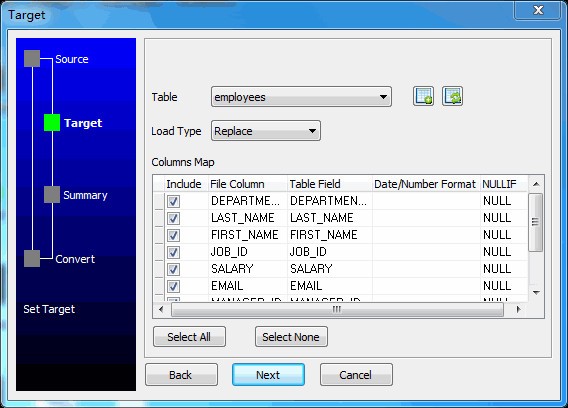Screen dimensions: 568x408
Task: Click the File Column cell LAST_NAME
Action: (248, 218)
